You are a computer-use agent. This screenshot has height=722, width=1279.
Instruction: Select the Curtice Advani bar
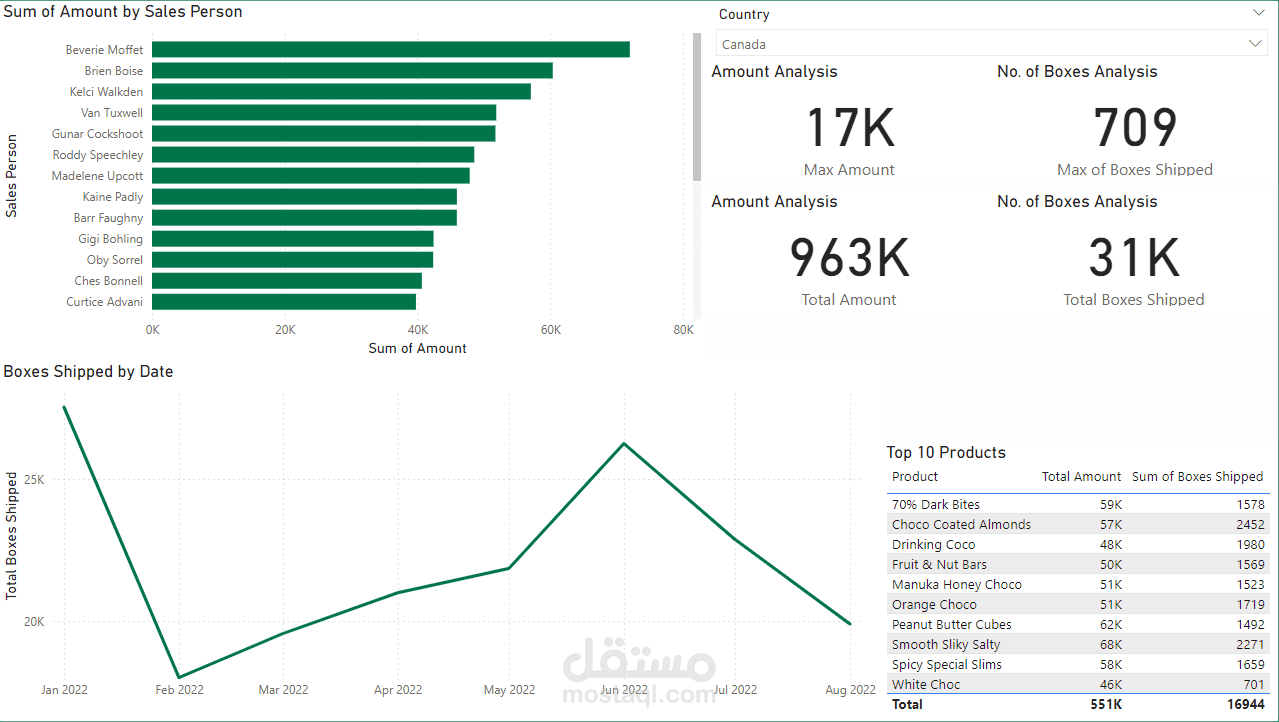284,302
